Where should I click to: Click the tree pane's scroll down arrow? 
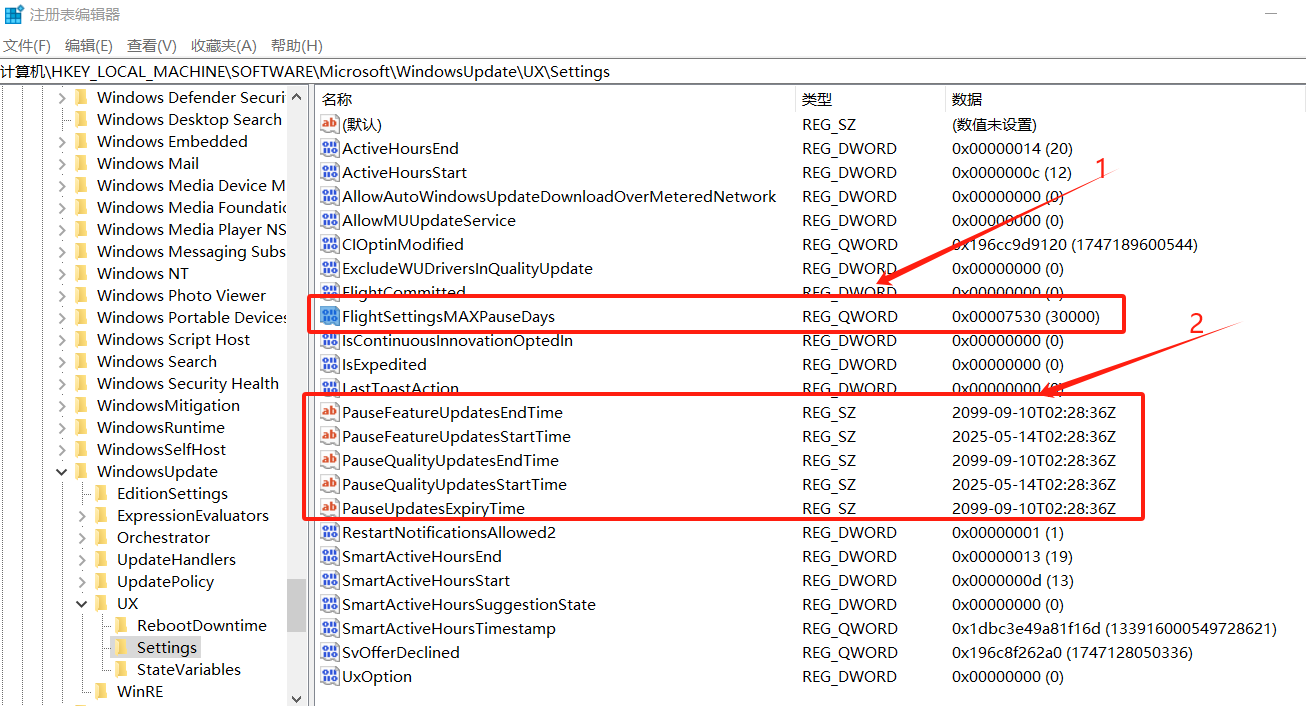pyautogui.click(x=296, y=698)
